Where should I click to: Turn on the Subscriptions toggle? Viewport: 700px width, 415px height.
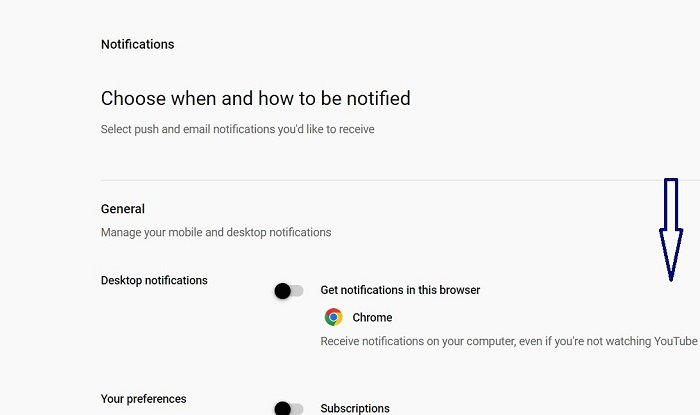[x=289, y=408]
